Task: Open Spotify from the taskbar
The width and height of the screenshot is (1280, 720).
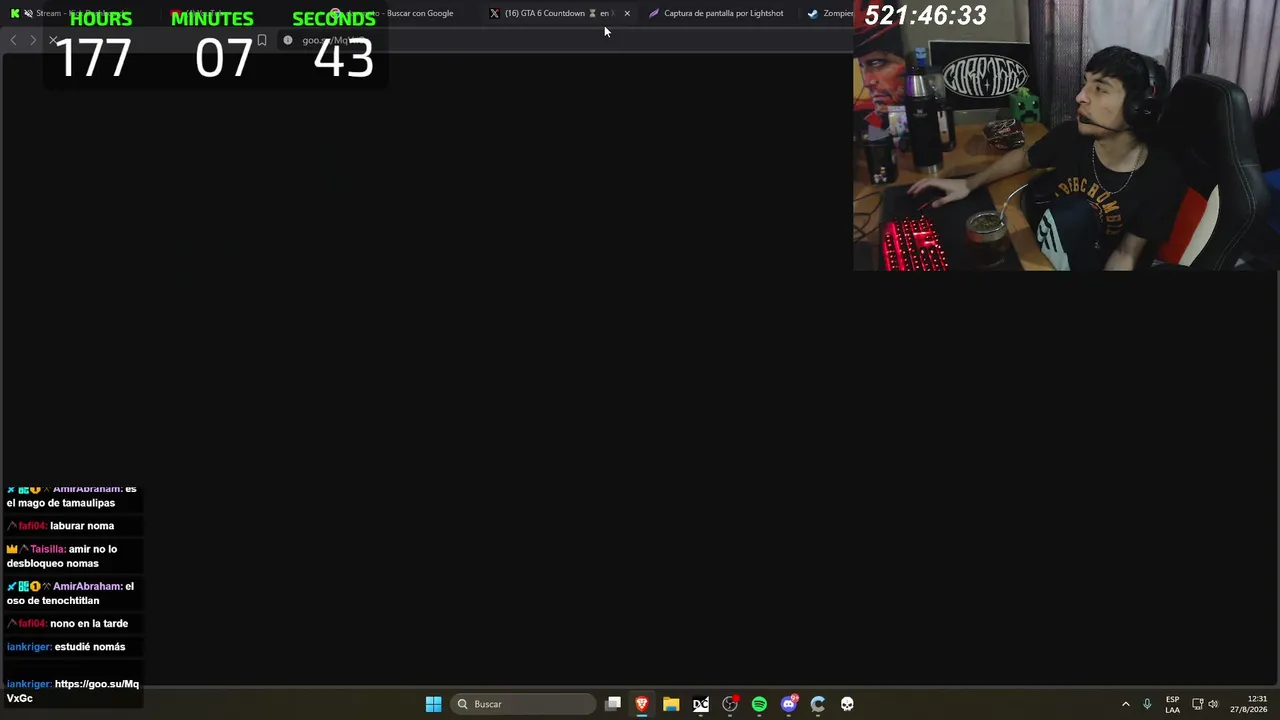Action: [x=759, y=704]
